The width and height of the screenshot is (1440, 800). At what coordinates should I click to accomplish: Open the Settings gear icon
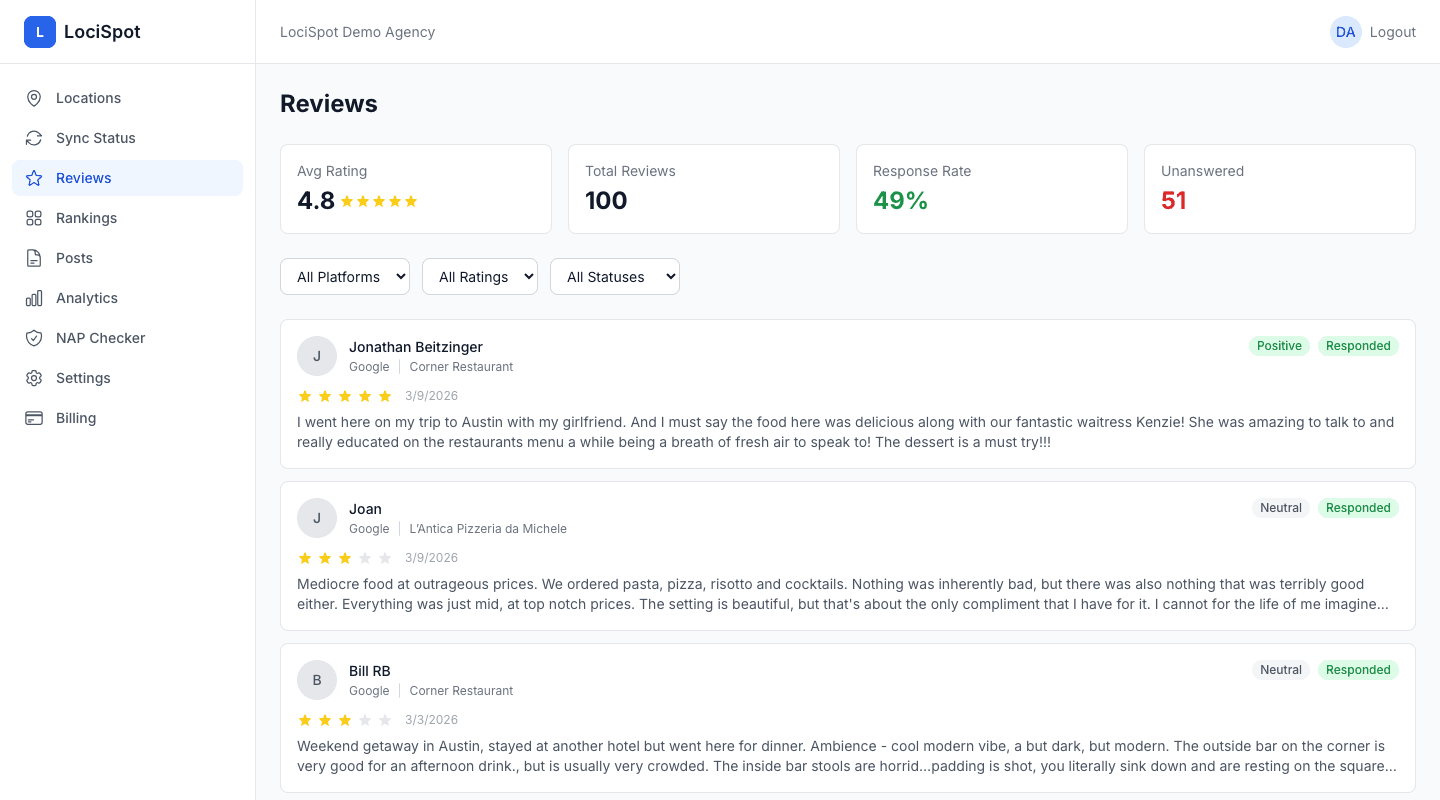click(33, 378)
